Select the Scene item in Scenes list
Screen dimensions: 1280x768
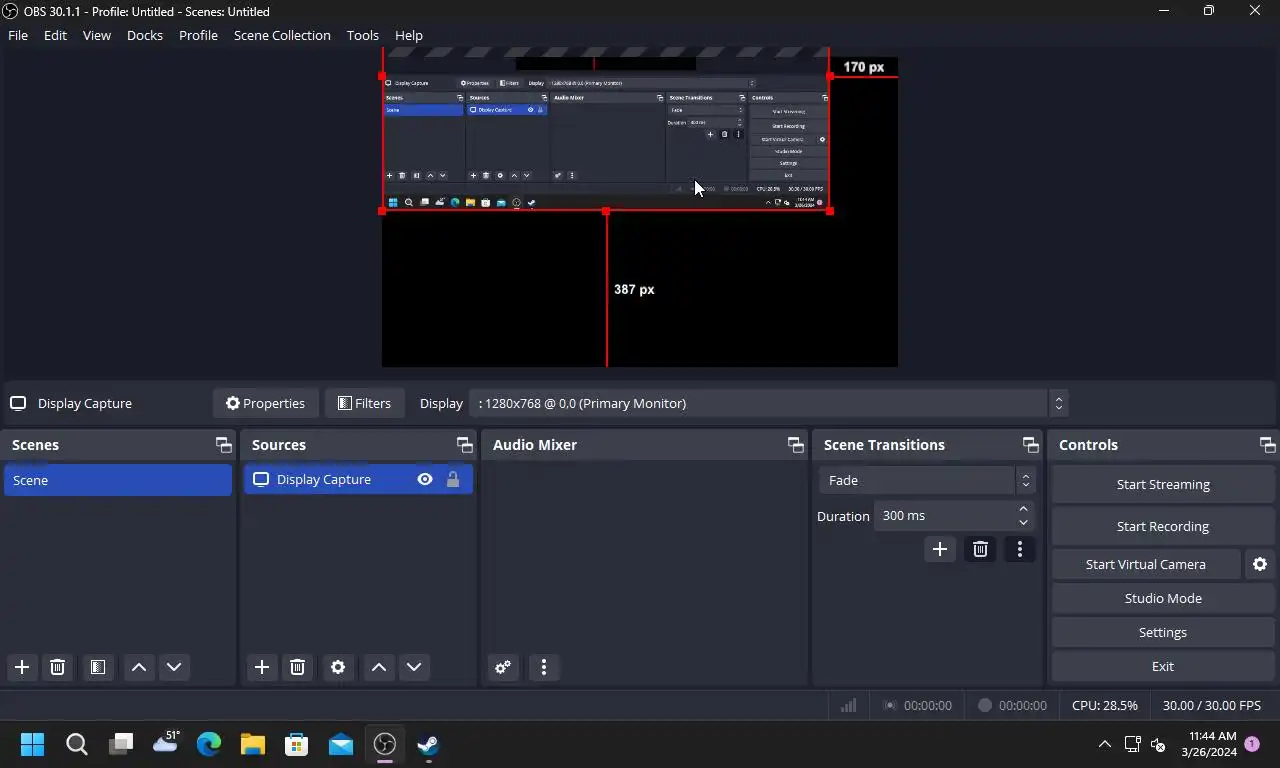pos(118,480)
